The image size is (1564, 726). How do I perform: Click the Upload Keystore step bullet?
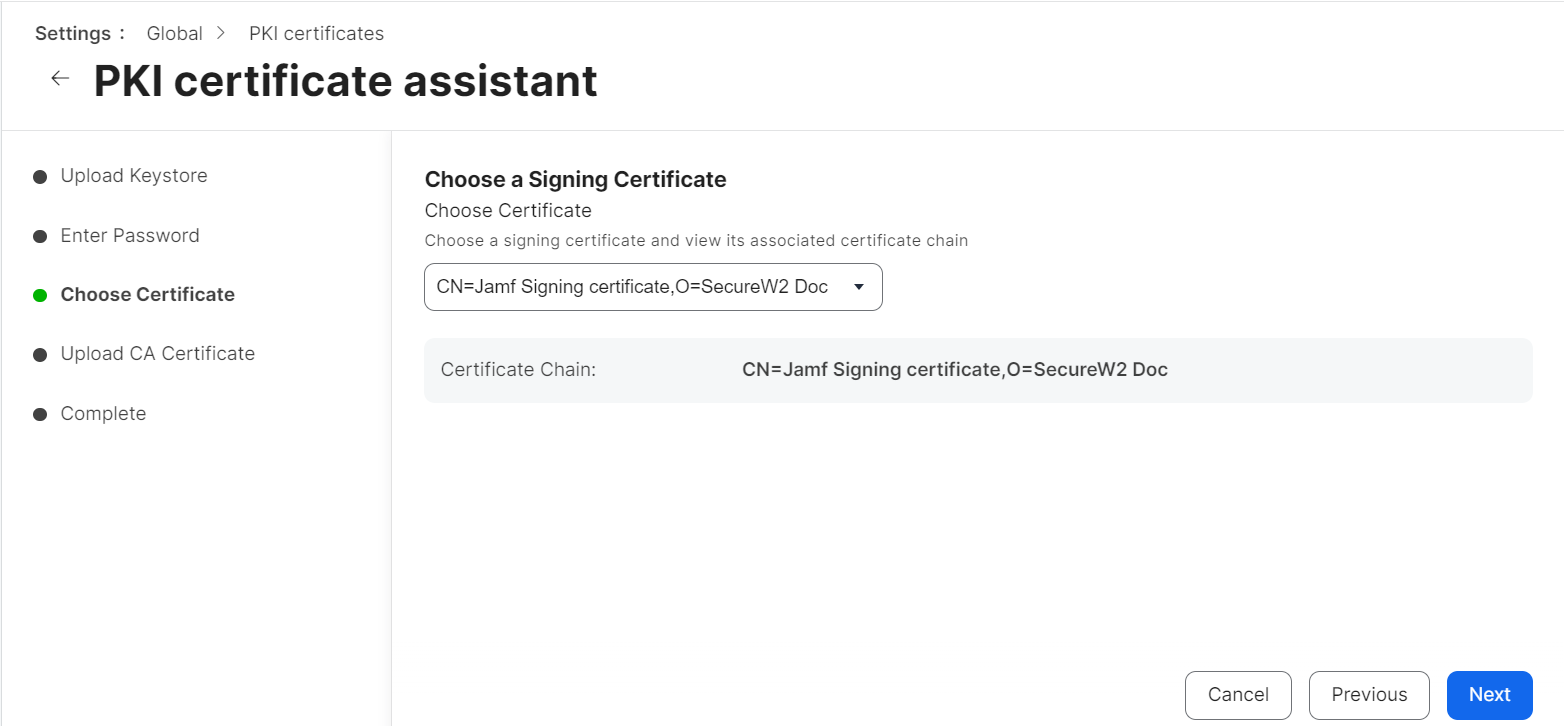(40, 177)
